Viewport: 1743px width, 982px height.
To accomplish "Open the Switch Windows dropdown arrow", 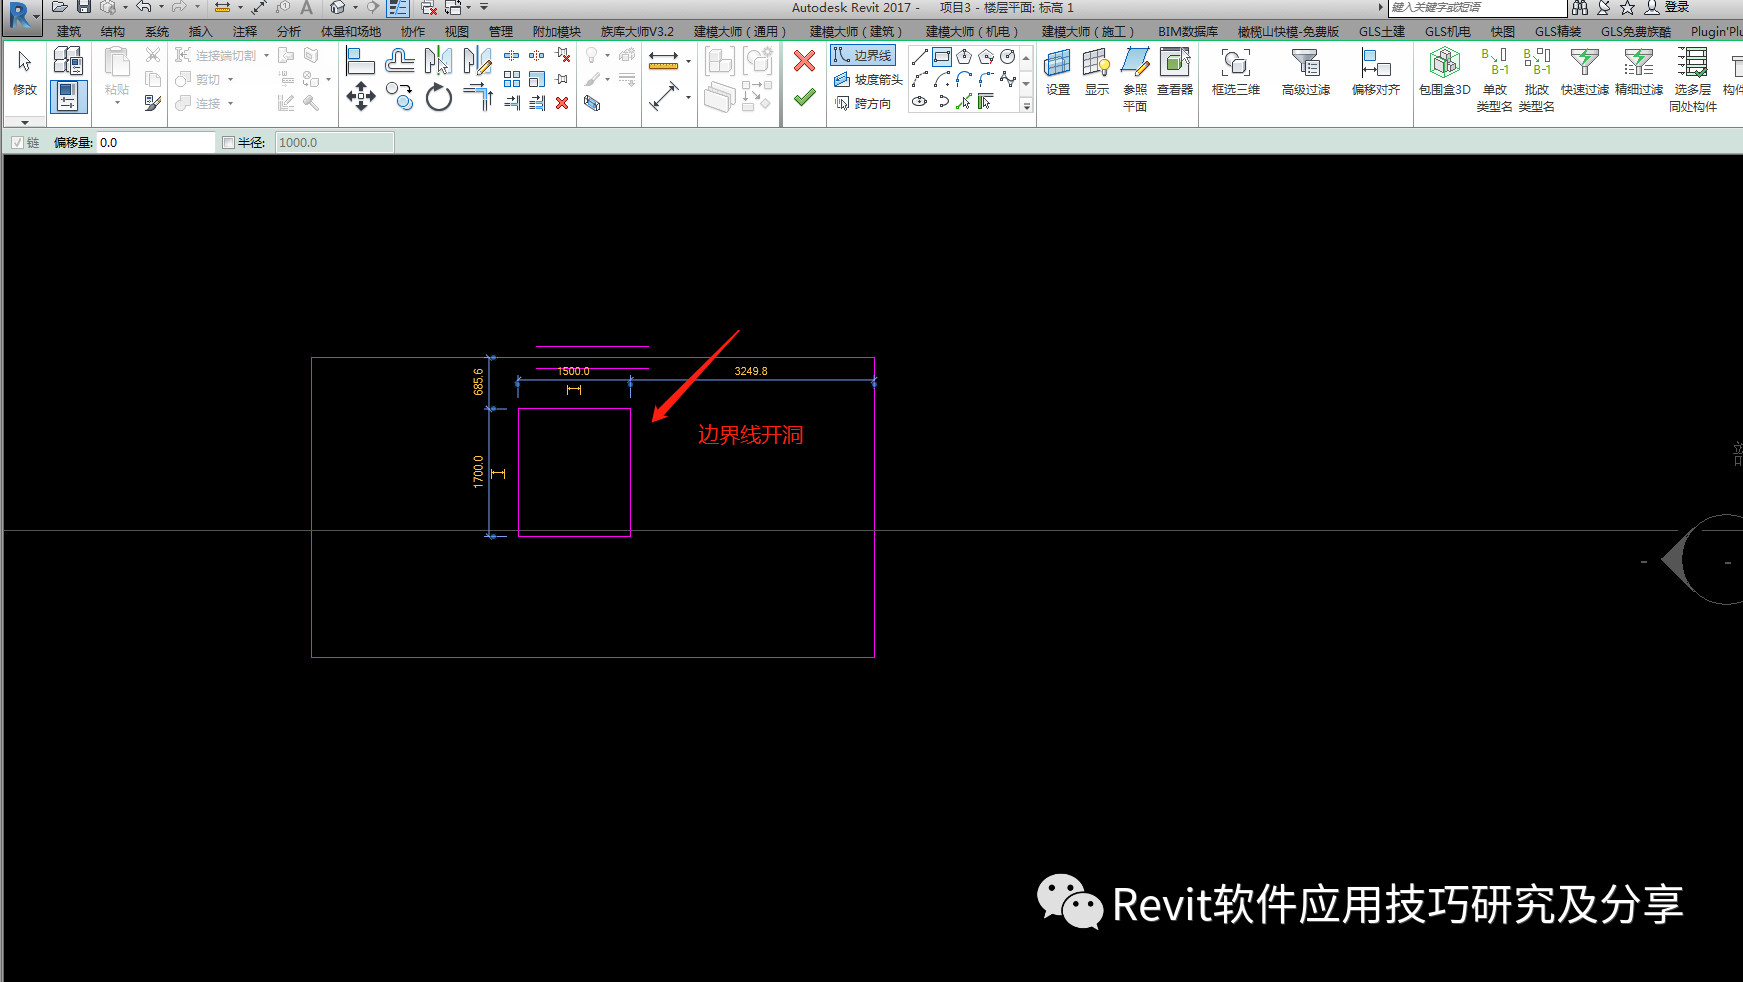I will (x=469, y=7).
